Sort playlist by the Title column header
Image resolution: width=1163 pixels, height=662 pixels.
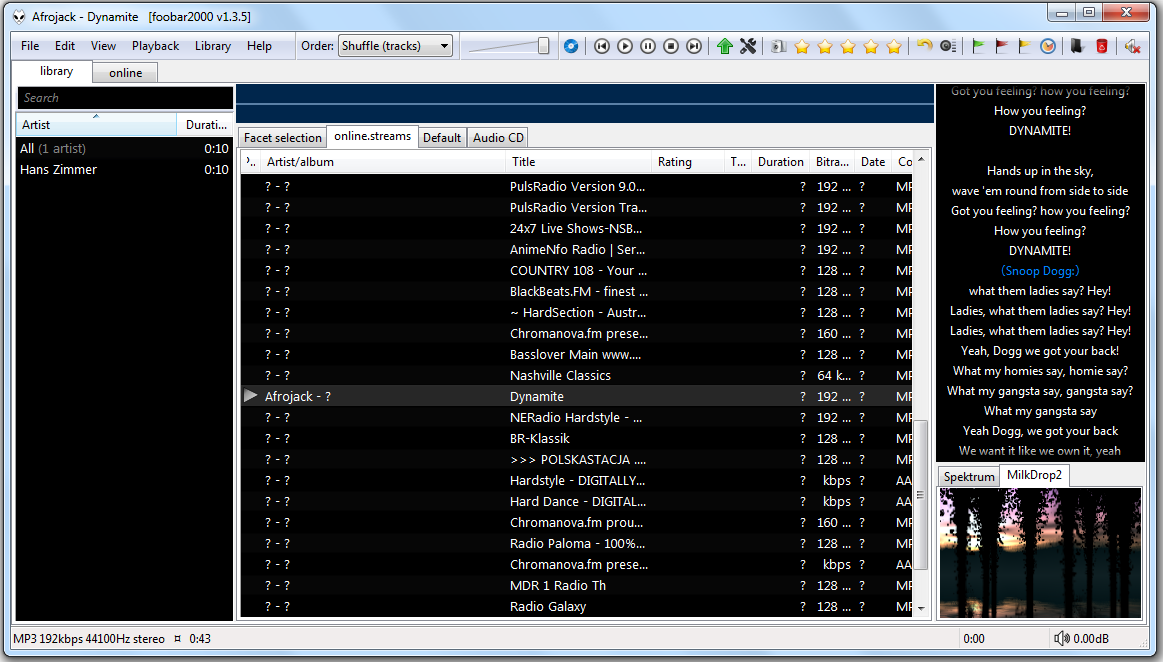tap(578, 162)
